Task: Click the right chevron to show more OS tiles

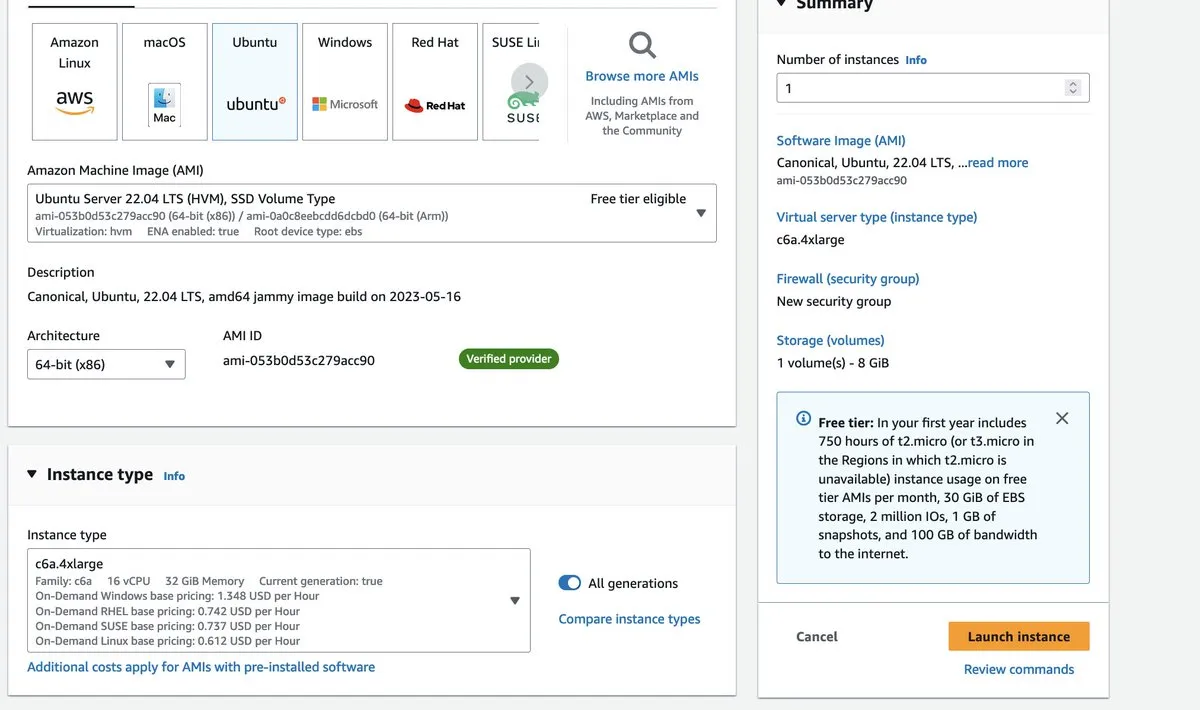Action: click(x=529, y=82)
